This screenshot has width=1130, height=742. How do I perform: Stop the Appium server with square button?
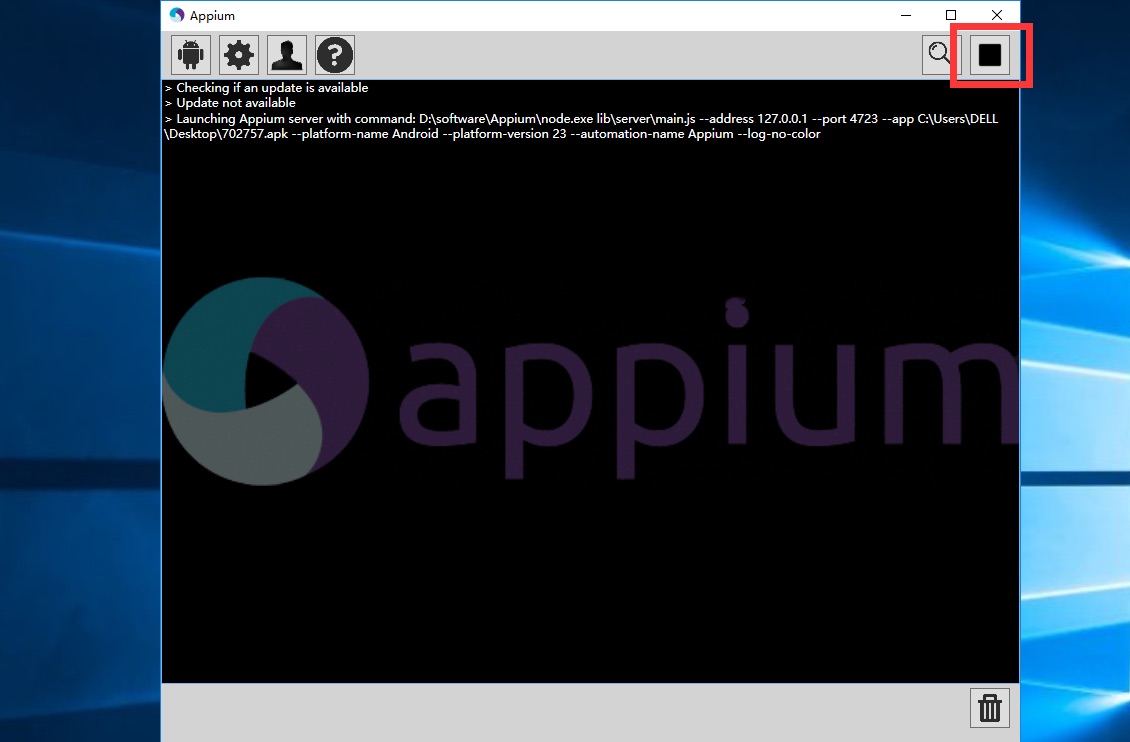(989, 55)
